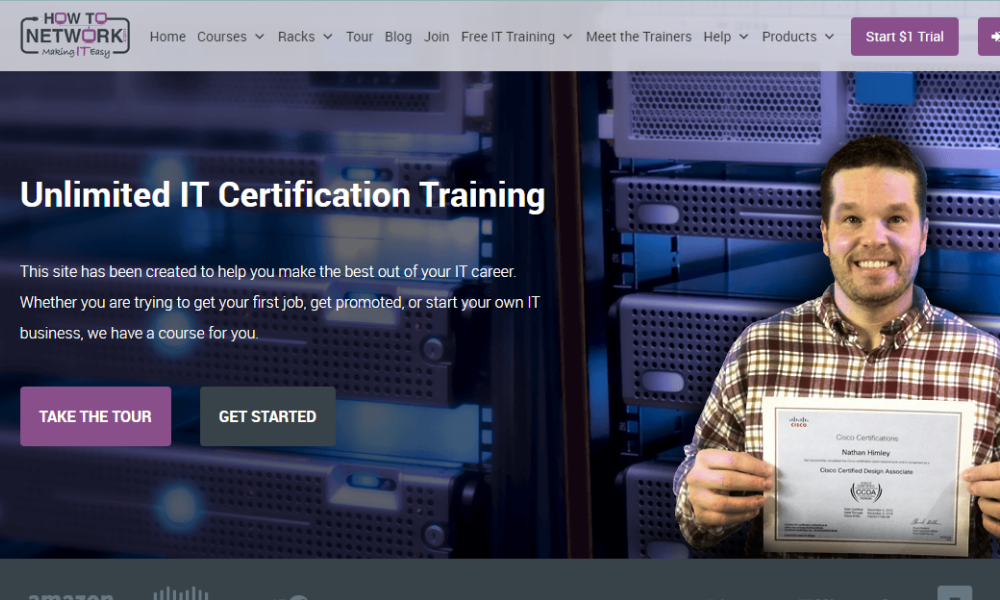Click the How To Network logo
The image size is (1000, 600).
pos(75,35)
